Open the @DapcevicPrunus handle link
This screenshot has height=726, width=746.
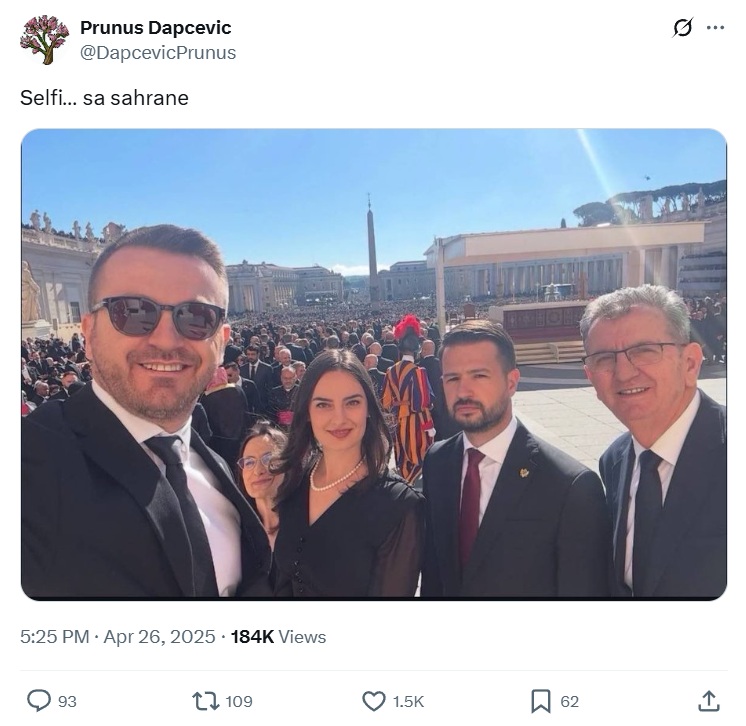pos(158,53)
